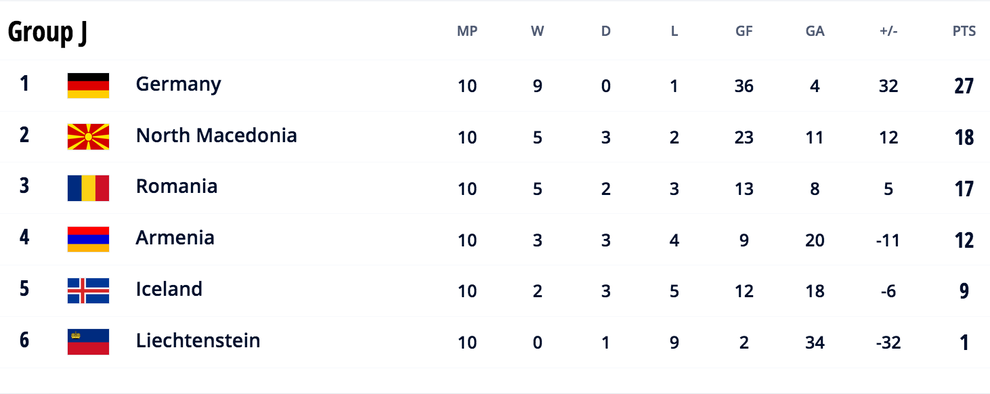The width and height of the screenshot is (990, 394).
Task: Select the Armenia team name
Action: (175, 237)
